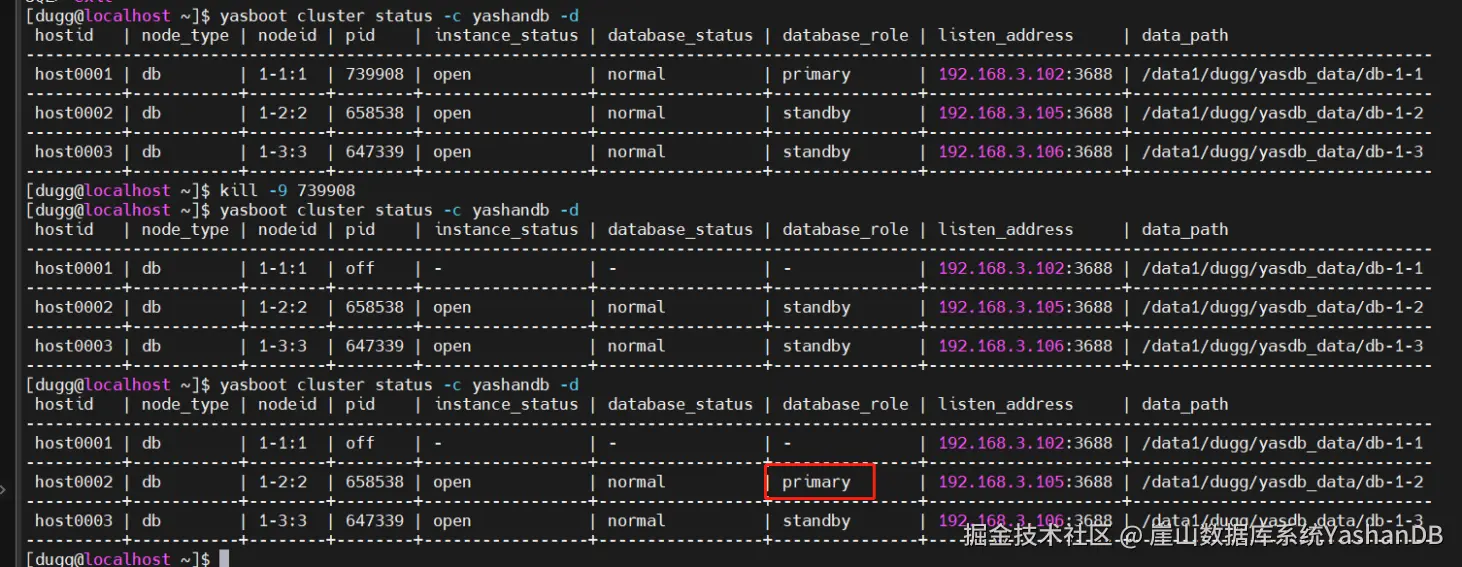Click 'primary' role in the host0001 row
Image resolution: width=1462 pixels, height=567 pixels.
(x=816, y=74)
